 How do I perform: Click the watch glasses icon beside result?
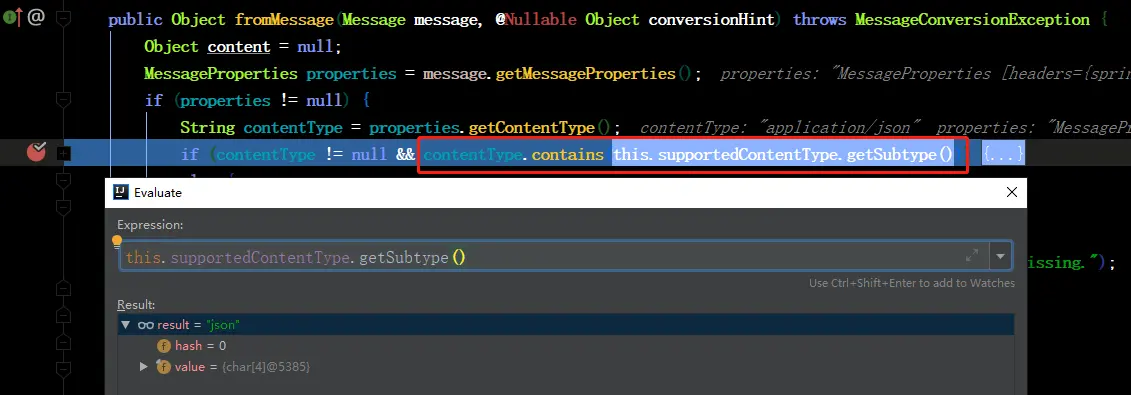click(x=146, y=325)
